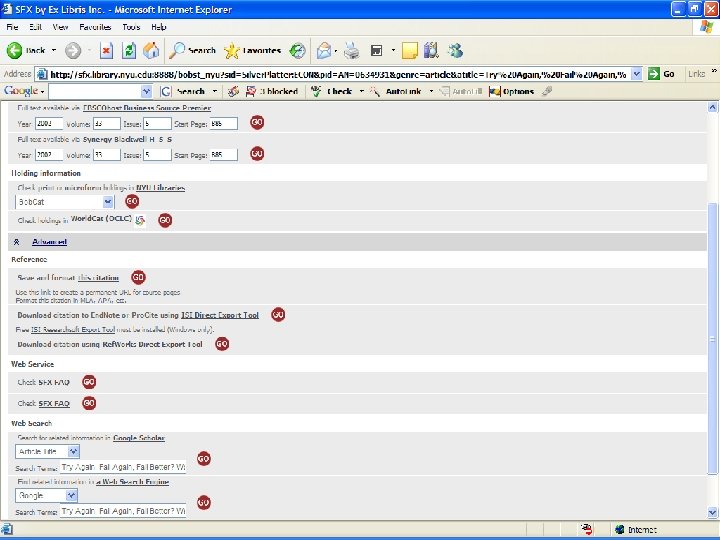Click the scrollbar down arrow
Viewport: 720px width, 540px height.
click(x=712, y=512)
